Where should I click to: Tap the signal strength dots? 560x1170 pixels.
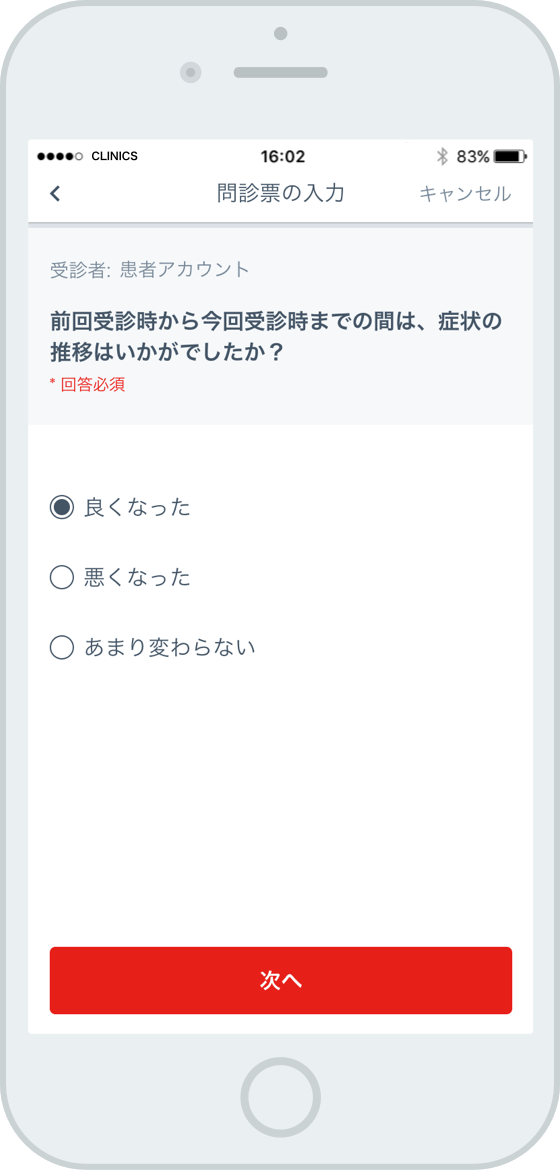60,157
